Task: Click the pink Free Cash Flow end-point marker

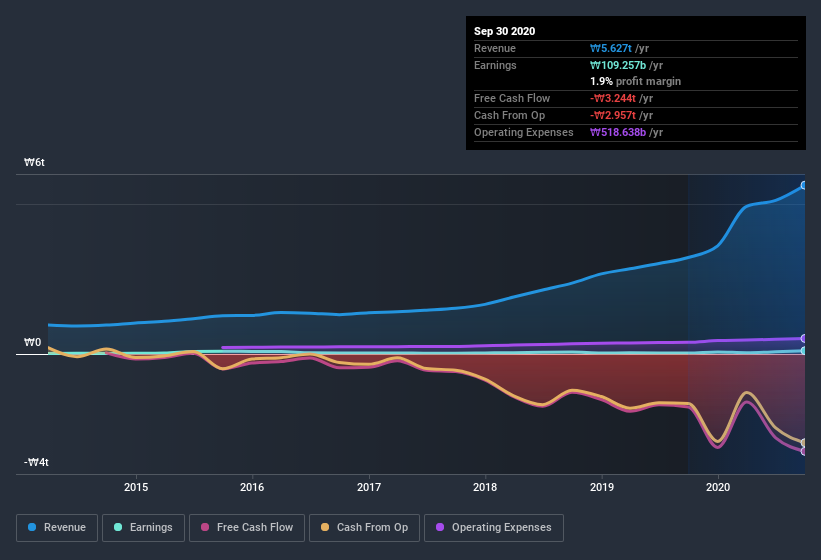Action: pos(803,451)
